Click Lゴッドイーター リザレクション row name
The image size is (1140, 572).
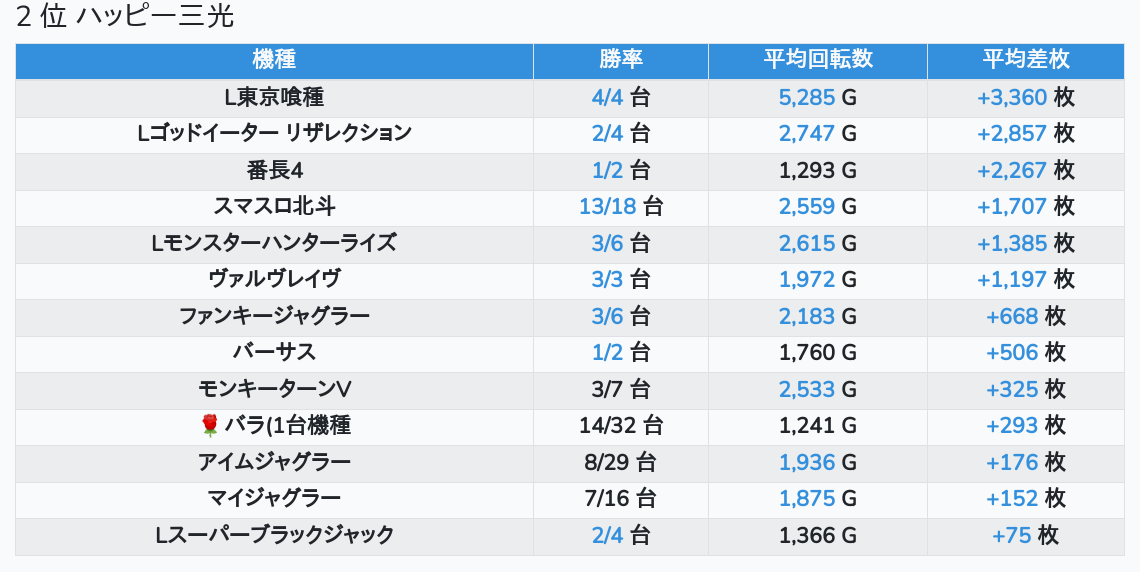coord(274,133)
